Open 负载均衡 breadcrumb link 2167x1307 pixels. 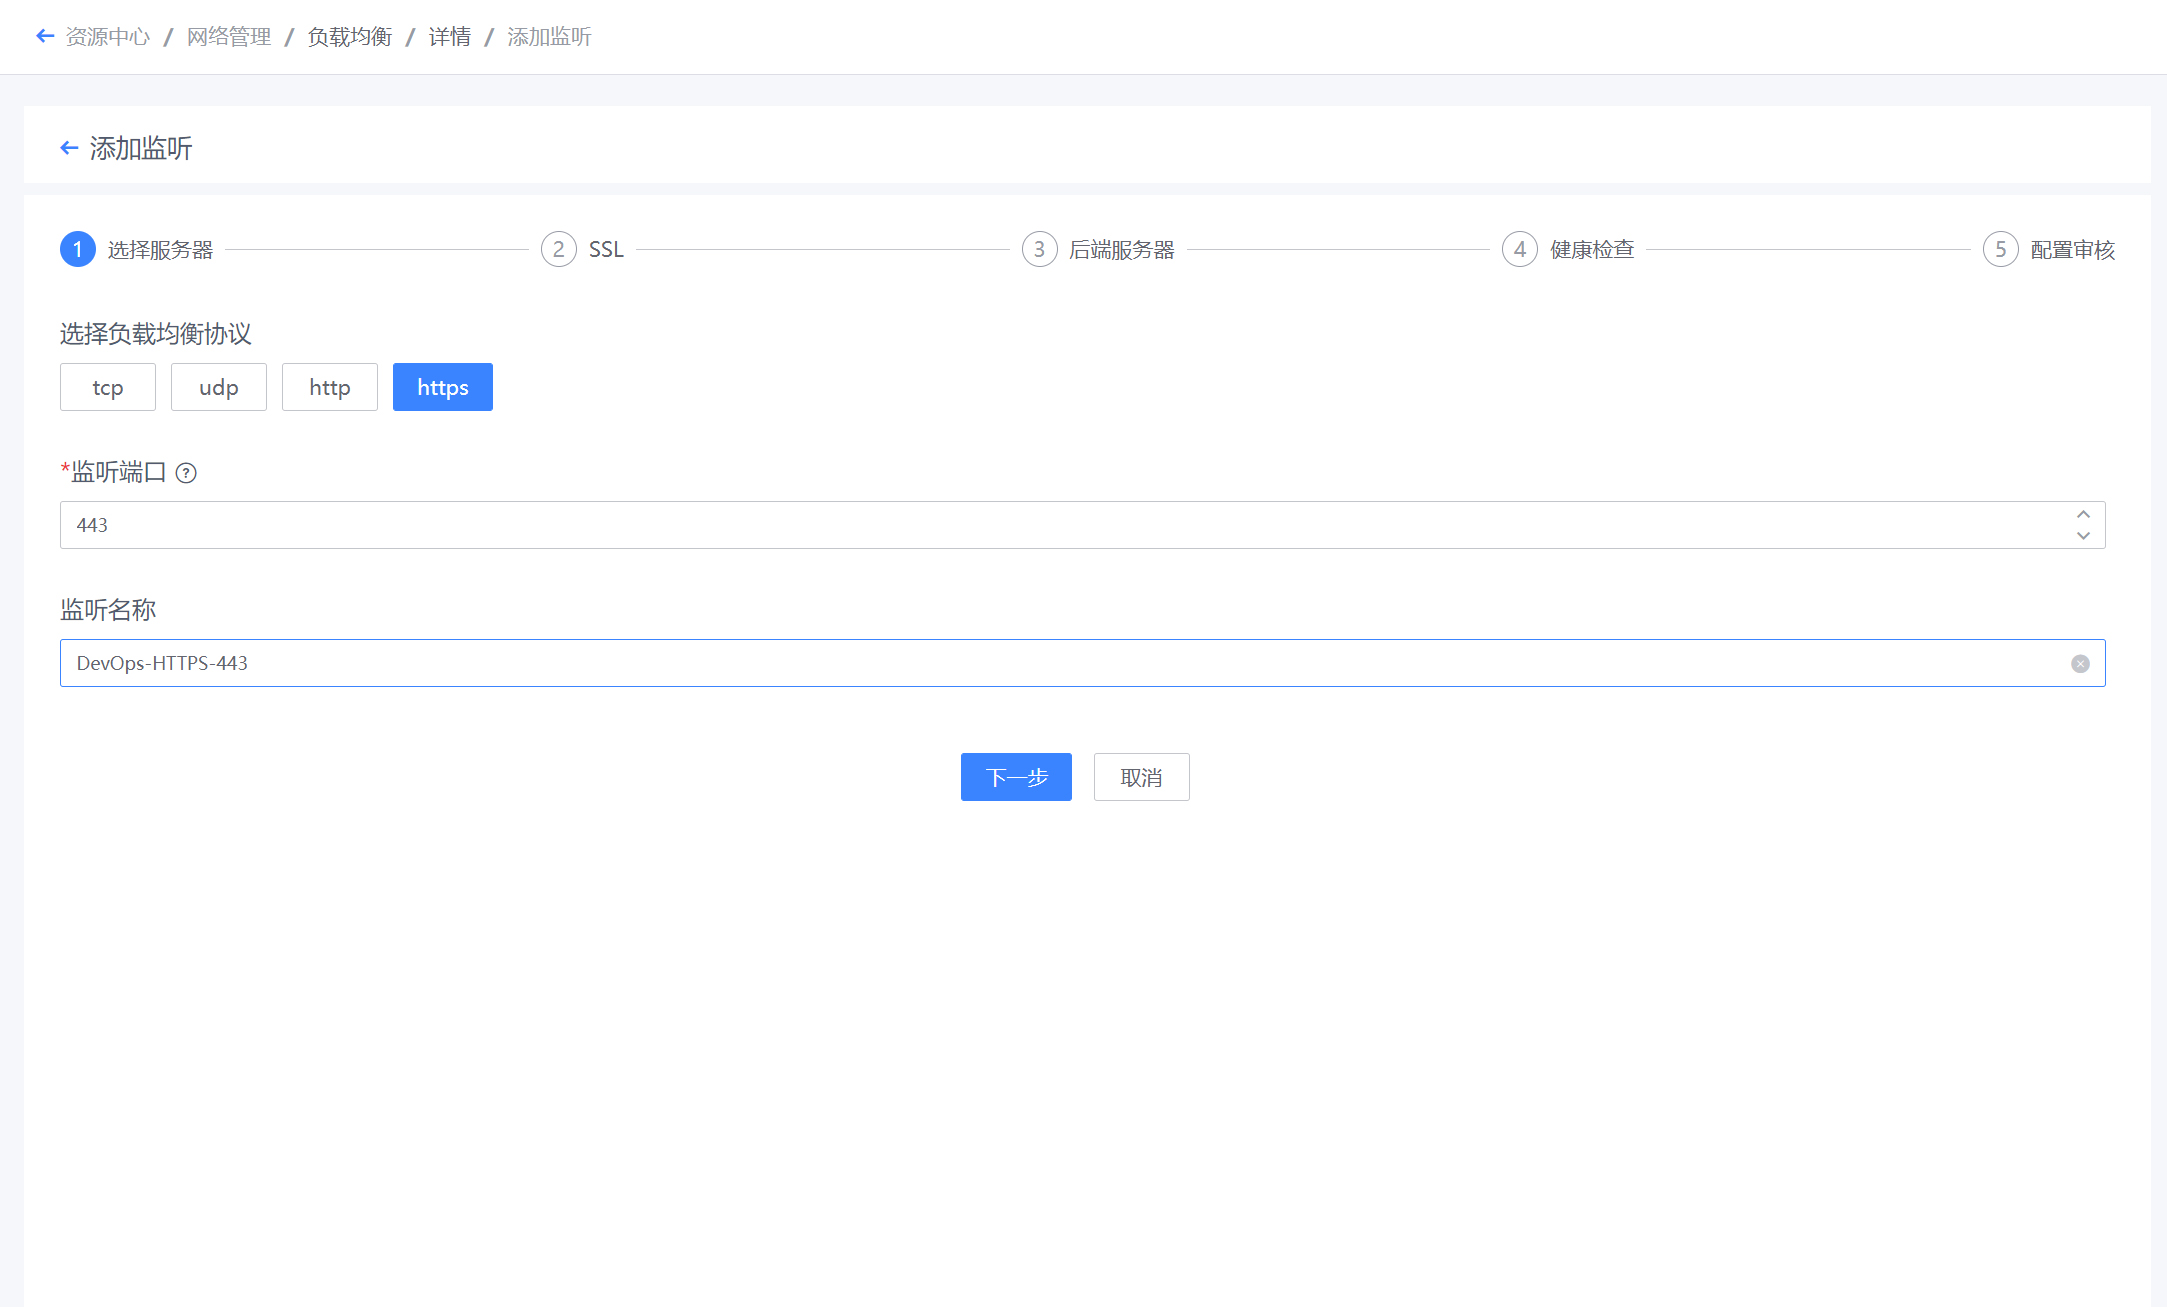coord(350,37)
